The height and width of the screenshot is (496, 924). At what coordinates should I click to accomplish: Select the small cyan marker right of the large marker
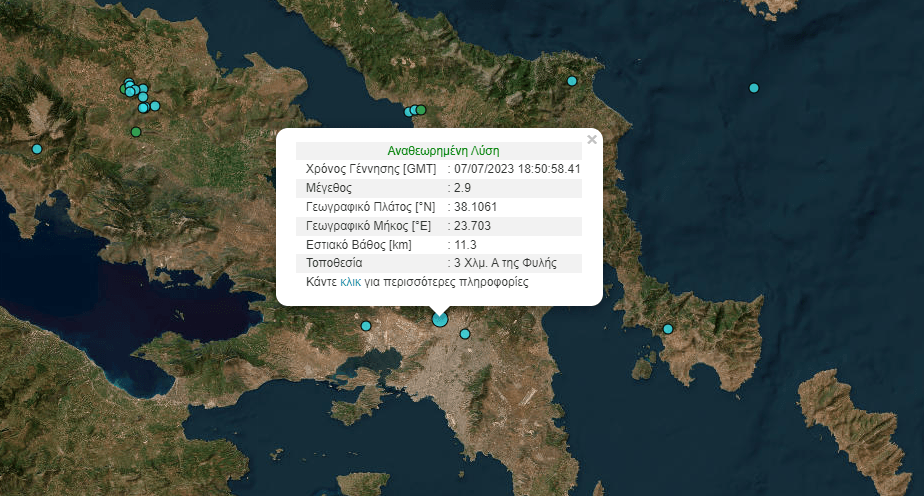464,334
